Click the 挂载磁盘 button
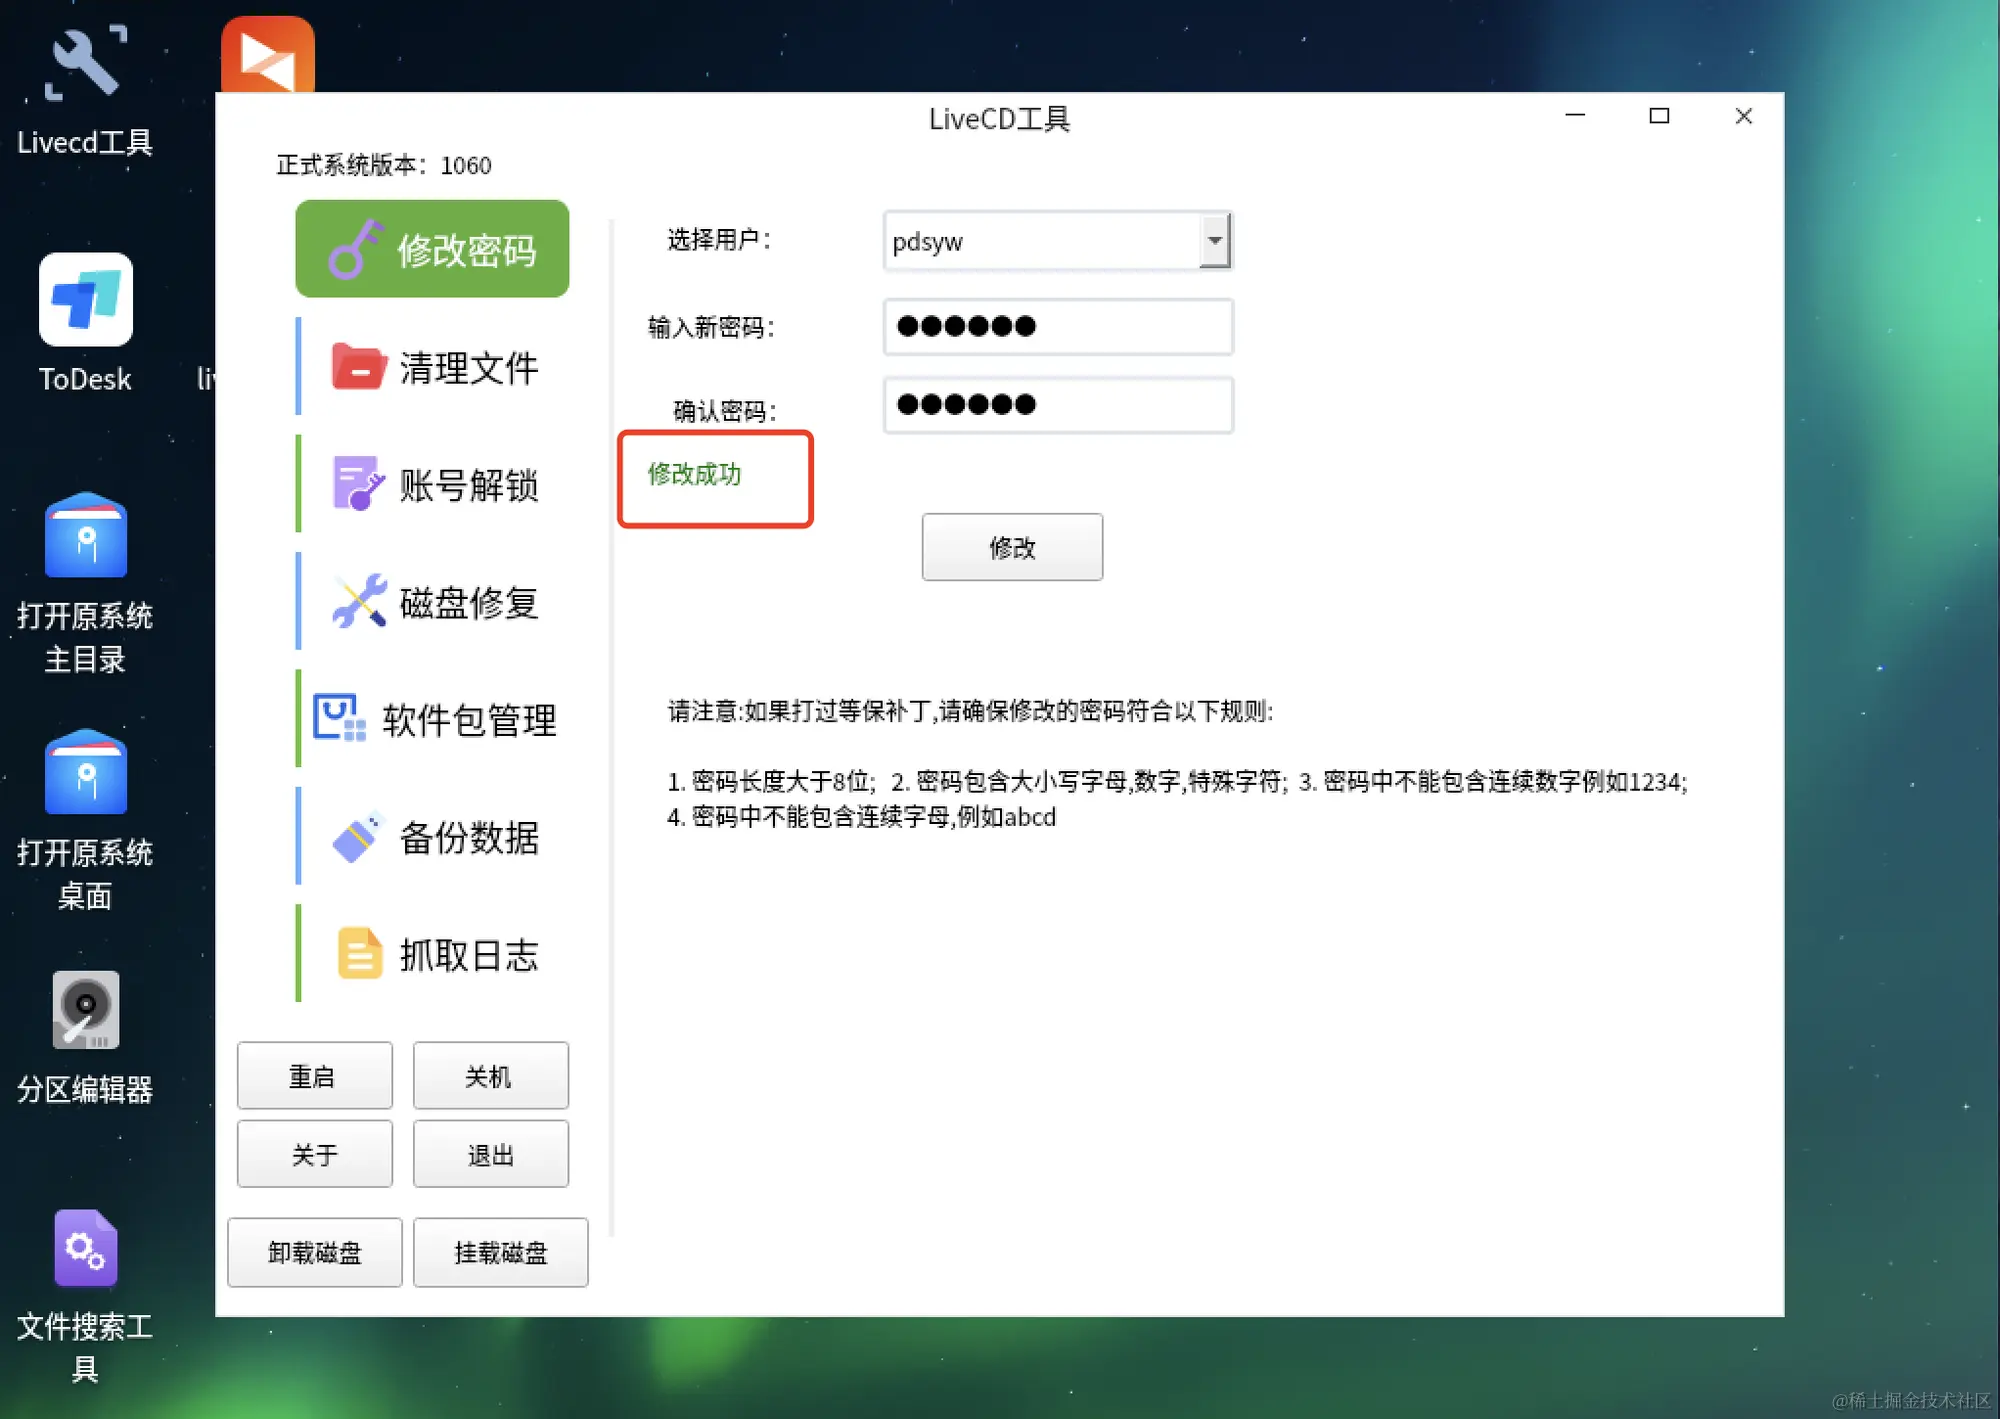The height and width of the screenshot is (1419, 2000). coord(500,1252)
